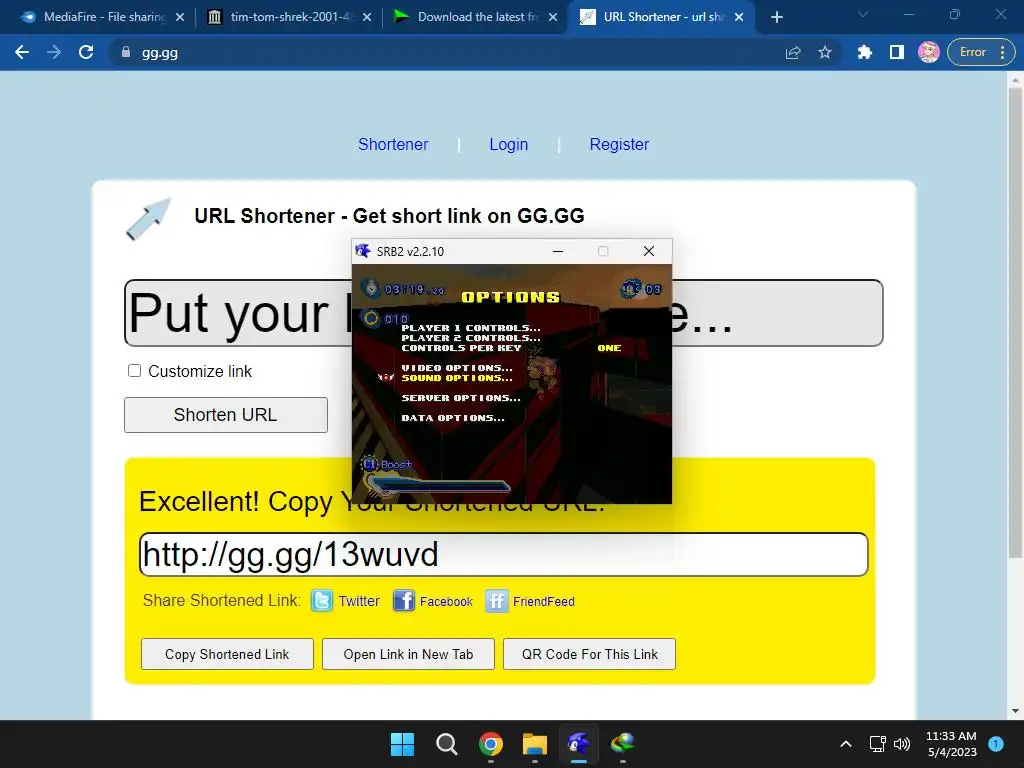
Task: Open the Chrome profile avatar
Action: pos(929,52)
